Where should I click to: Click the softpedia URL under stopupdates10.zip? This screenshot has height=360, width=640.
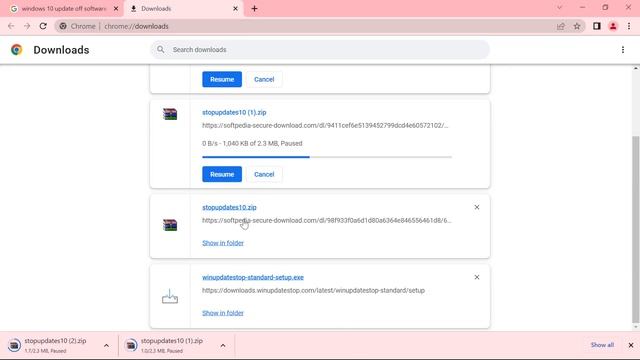(327, 220)
